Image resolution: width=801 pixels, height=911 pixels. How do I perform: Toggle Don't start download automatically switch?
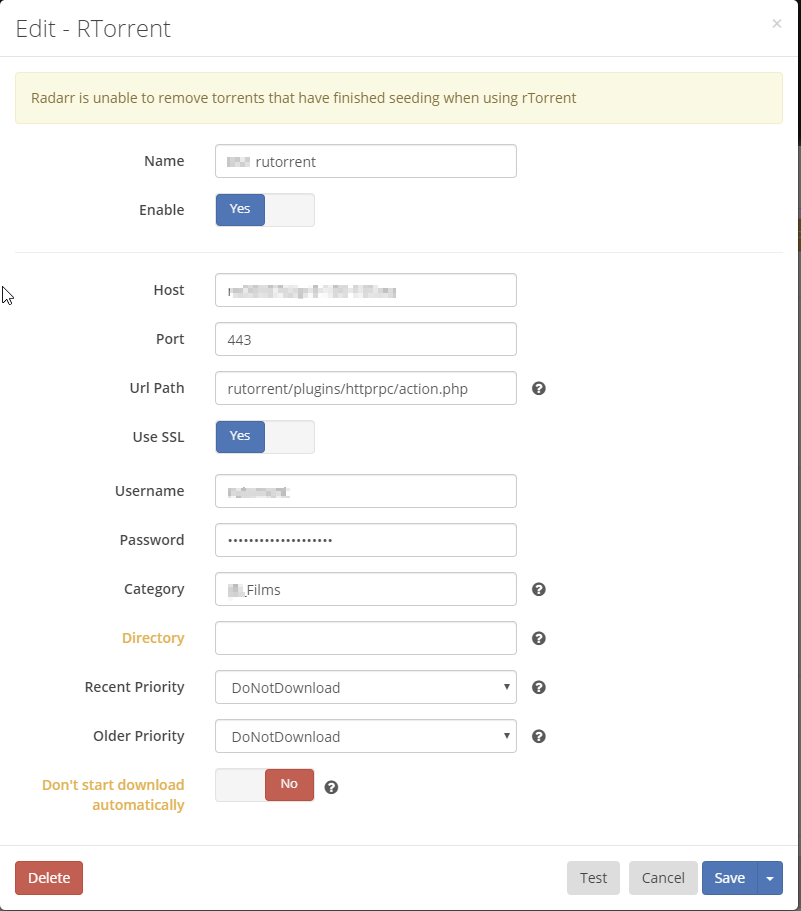point(265,785)
